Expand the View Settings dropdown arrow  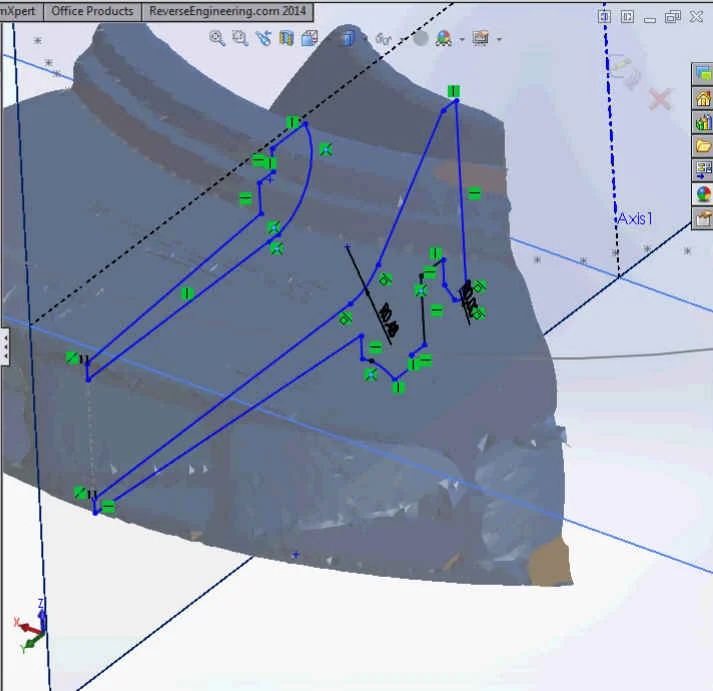click(x=499, y=39)
